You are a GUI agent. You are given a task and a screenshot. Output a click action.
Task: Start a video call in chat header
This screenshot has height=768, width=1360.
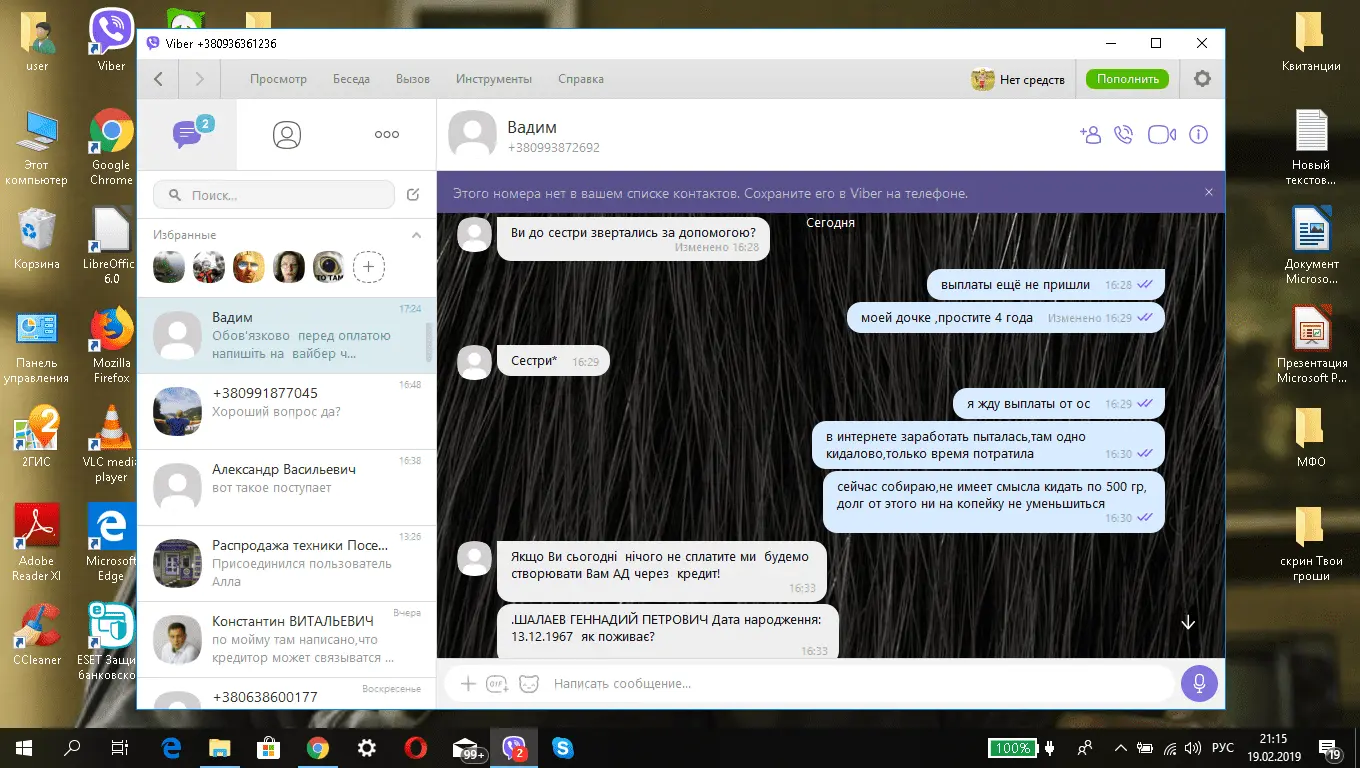coord(1161,135)
